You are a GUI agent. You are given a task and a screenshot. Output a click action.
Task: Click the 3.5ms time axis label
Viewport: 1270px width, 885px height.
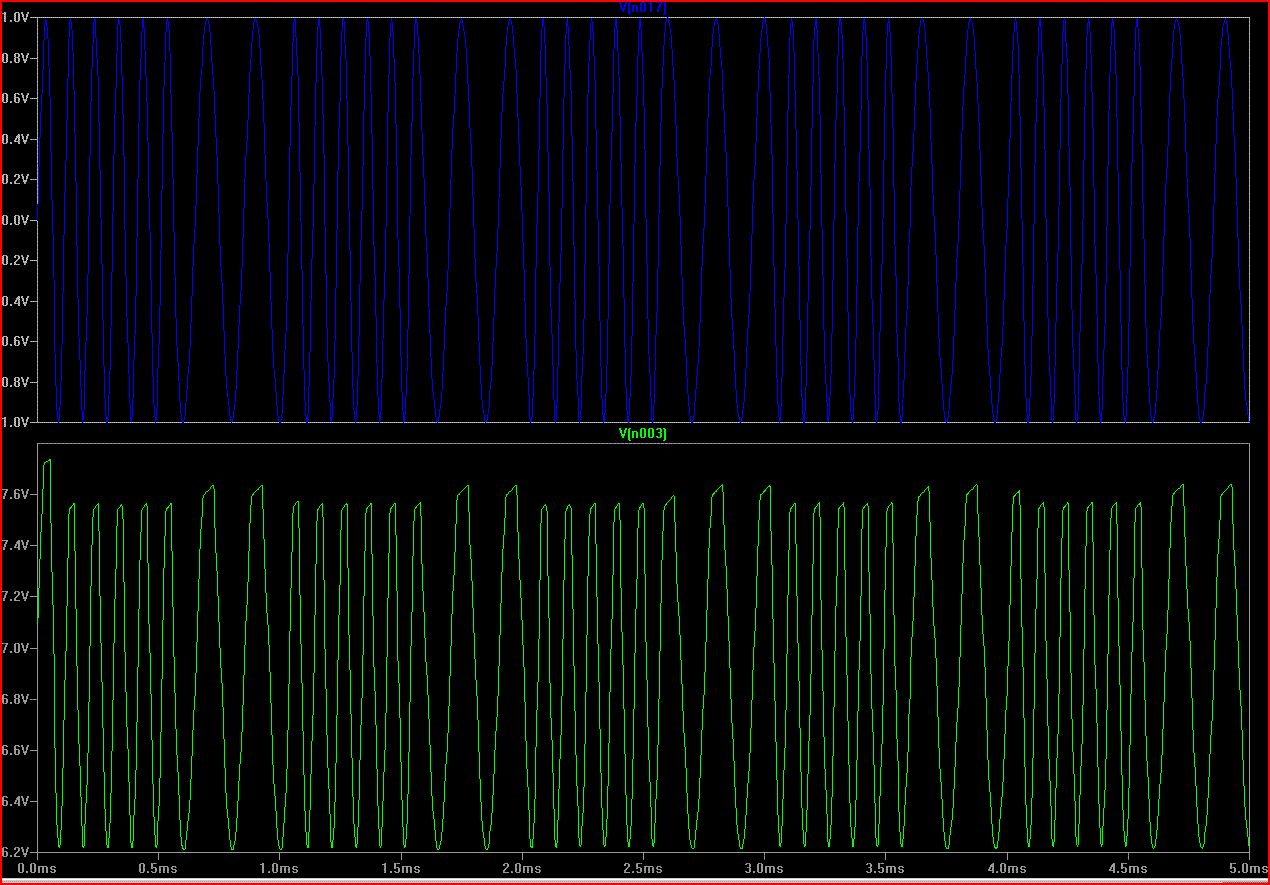(x=885, y=868)
